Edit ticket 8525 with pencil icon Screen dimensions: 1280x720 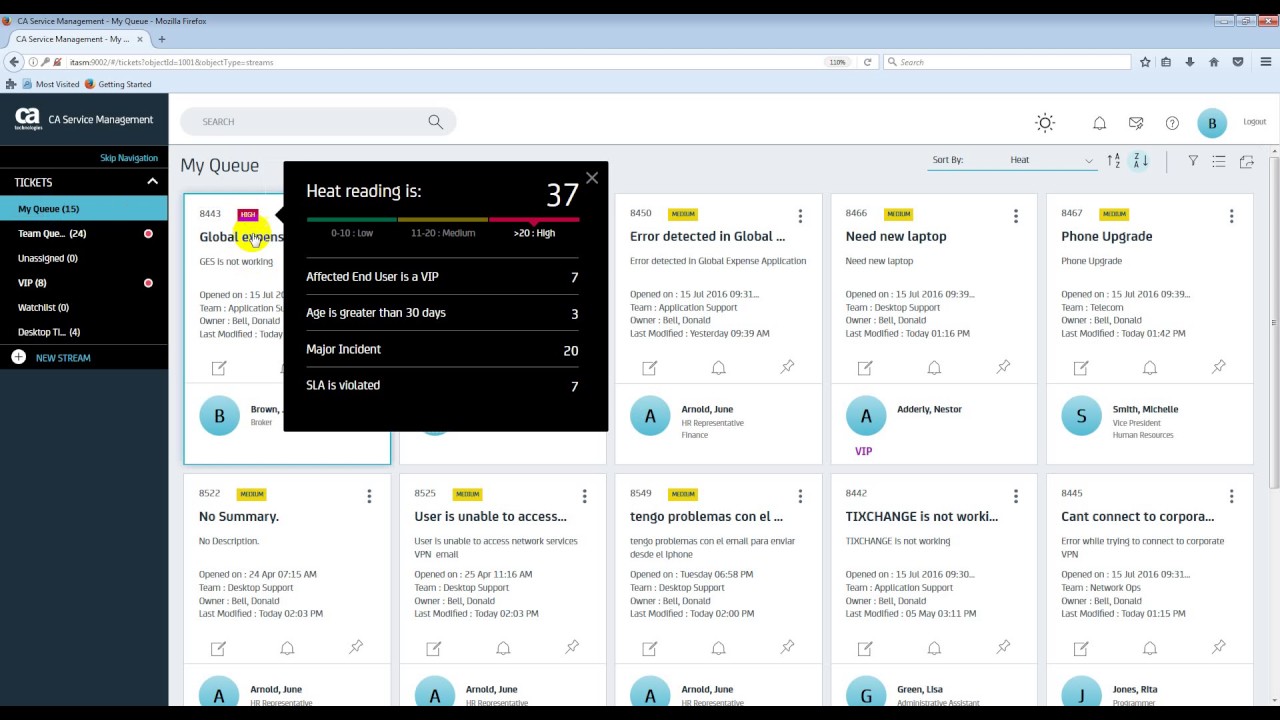tap(434, 648)
